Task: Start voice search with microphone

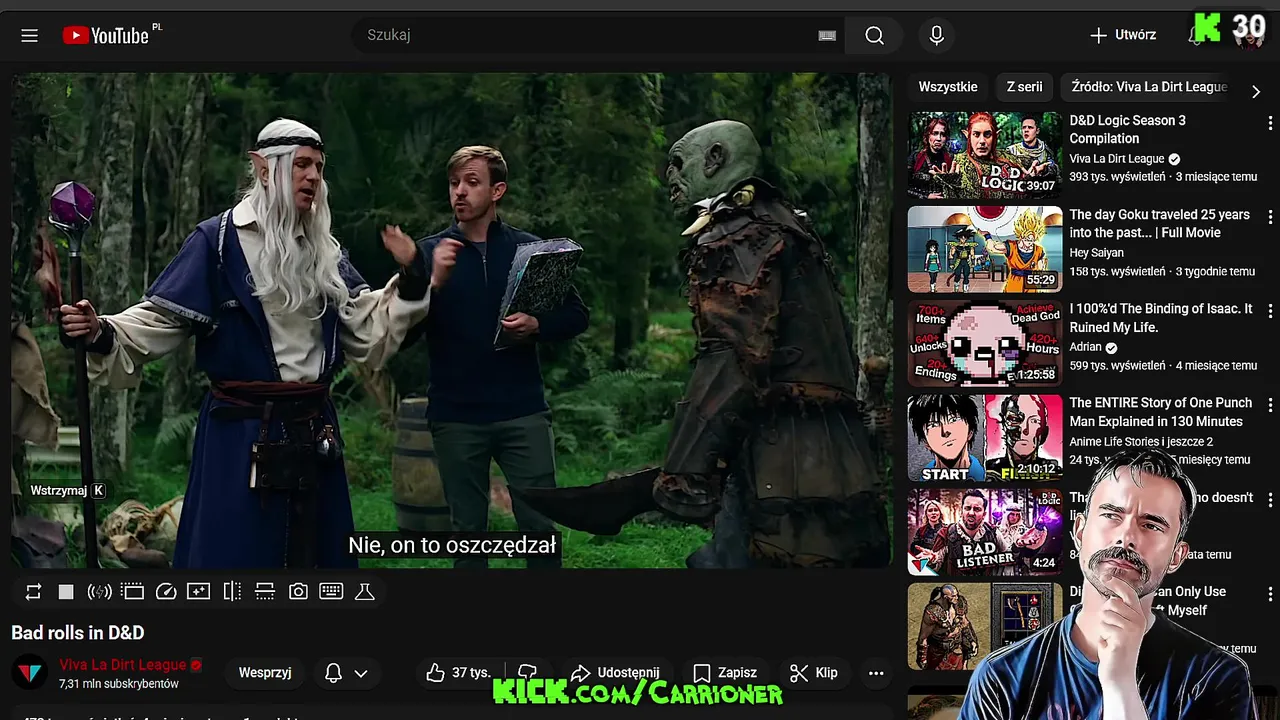Action: 936,35
